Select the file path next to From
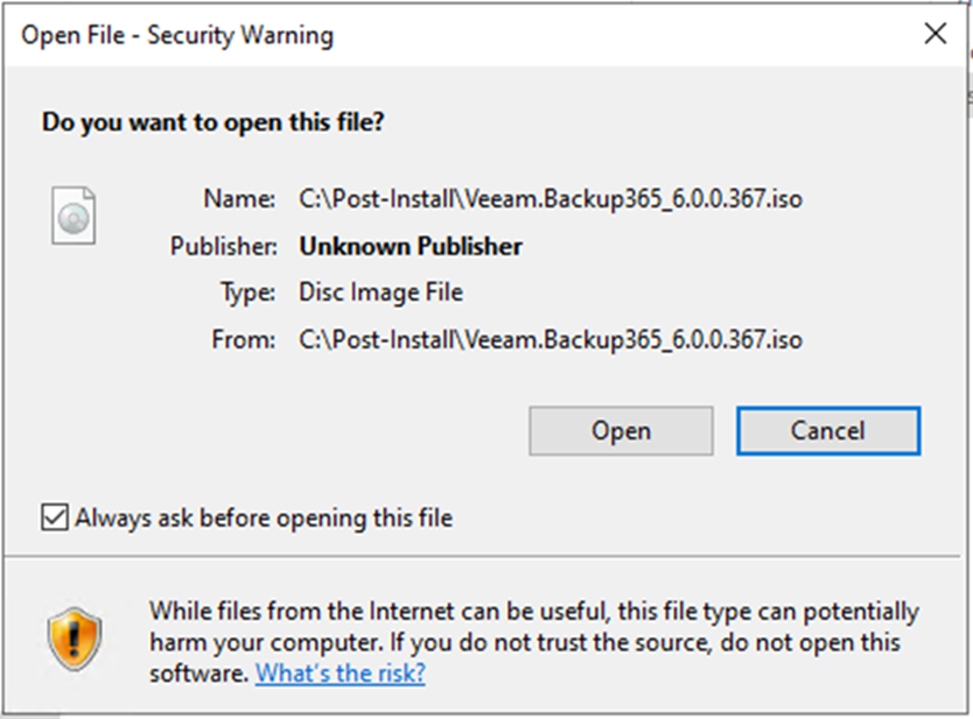973x719 pixels. (550, 340)
